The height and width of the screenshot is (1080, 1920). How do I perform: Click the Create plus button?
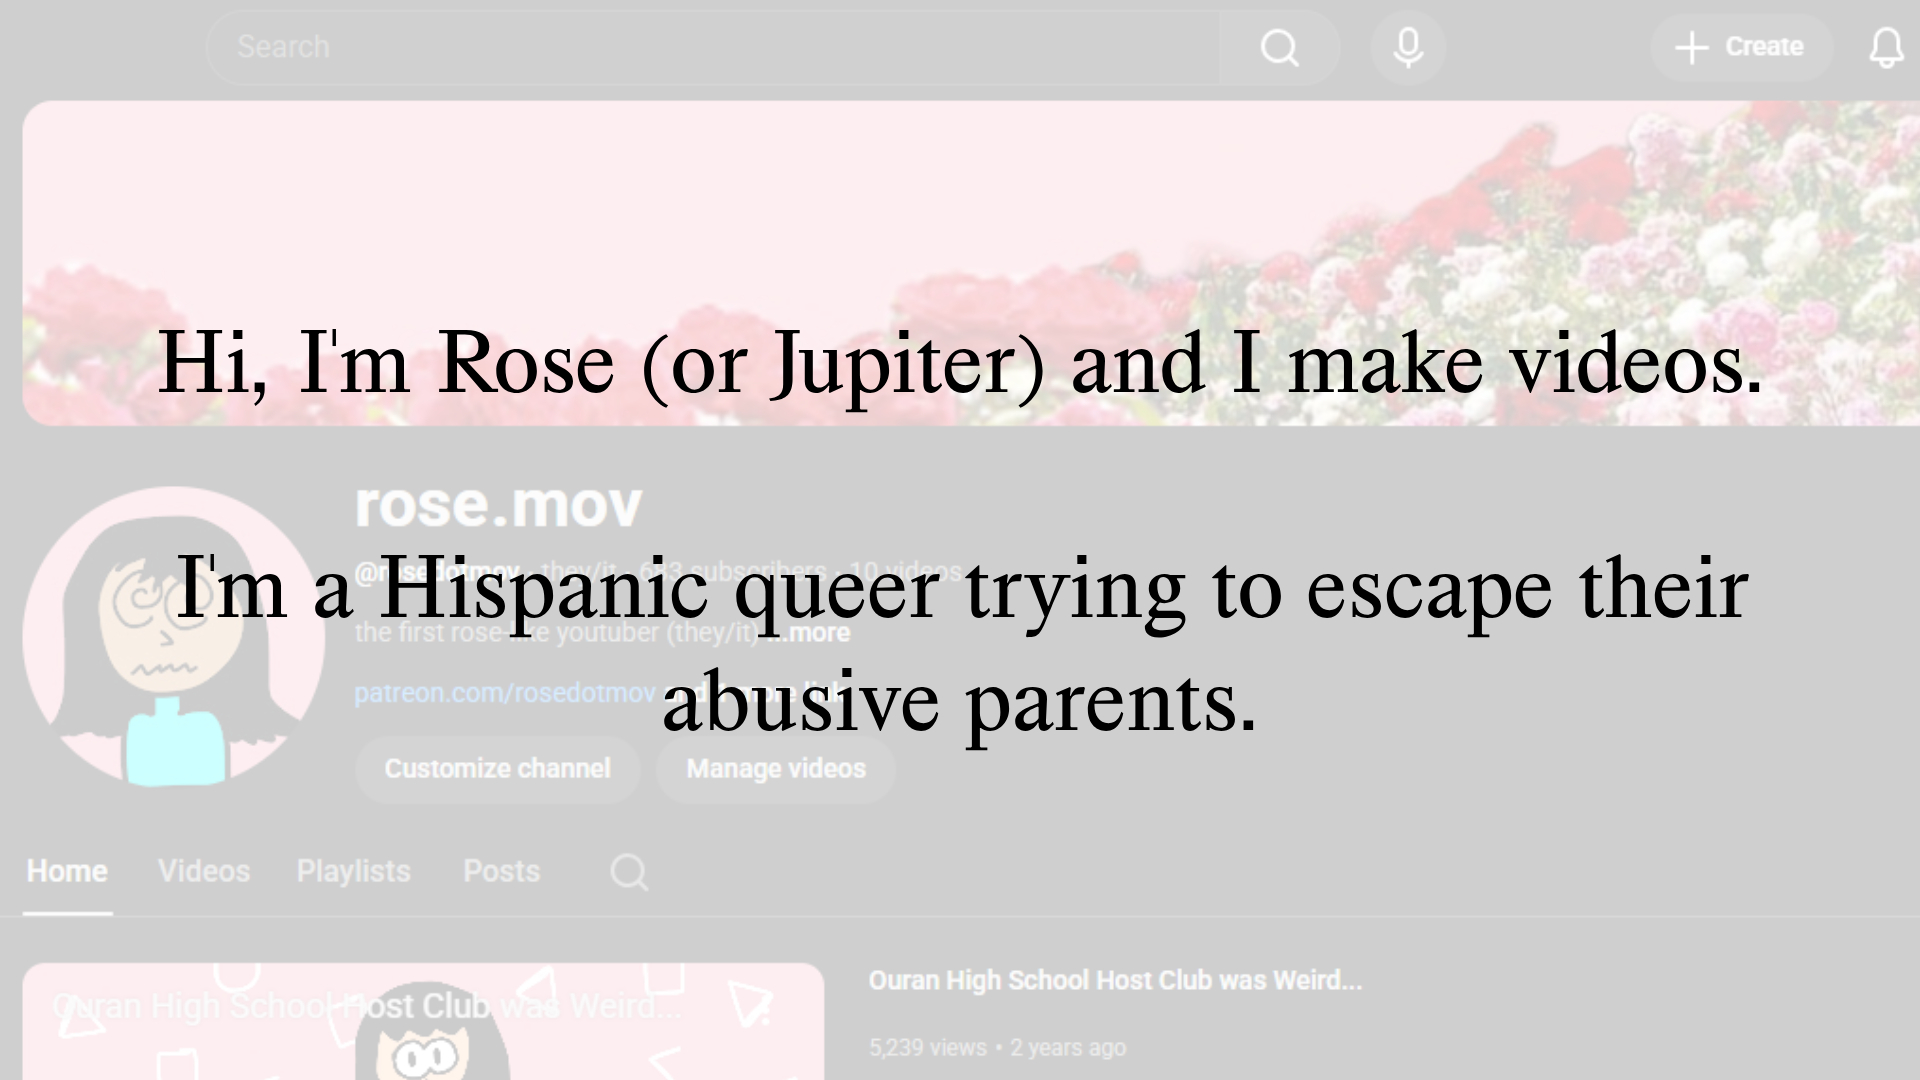point(1740,47)
